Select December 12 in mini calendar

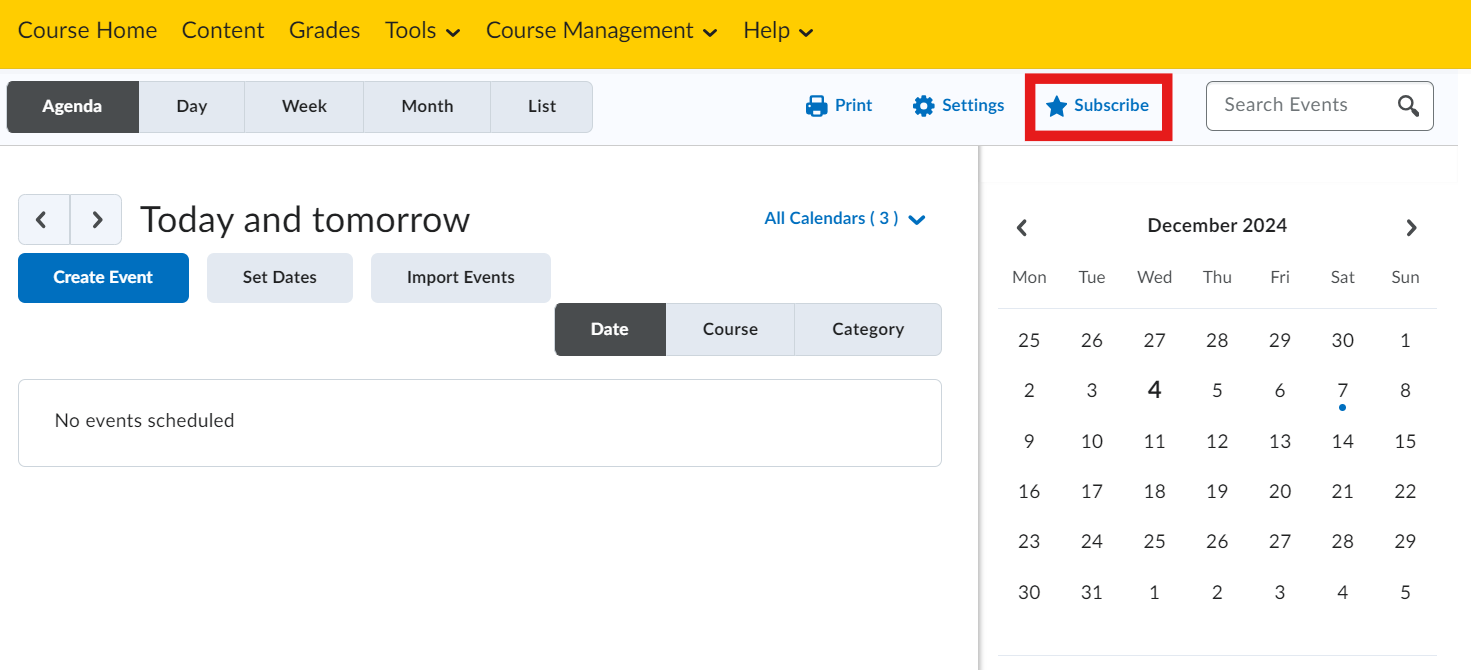pyautogui.click(x=1217, y=441)
